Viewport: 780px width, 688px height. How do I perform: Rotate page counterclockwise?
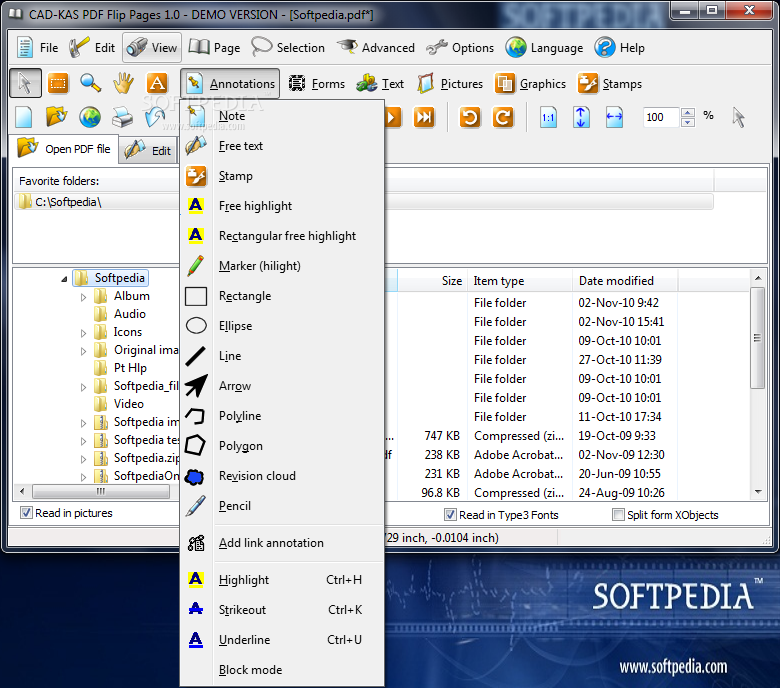(470, 117)
